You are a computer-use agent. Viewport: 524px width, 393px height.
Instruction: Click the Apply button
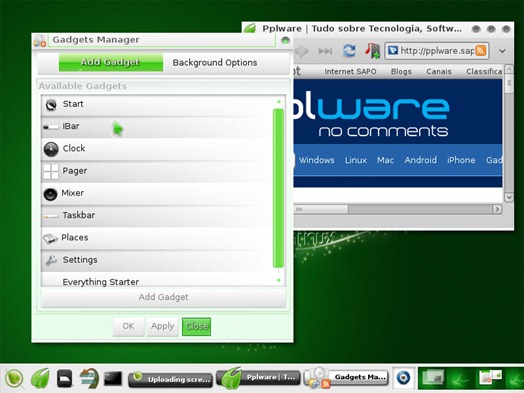[162, 326]
